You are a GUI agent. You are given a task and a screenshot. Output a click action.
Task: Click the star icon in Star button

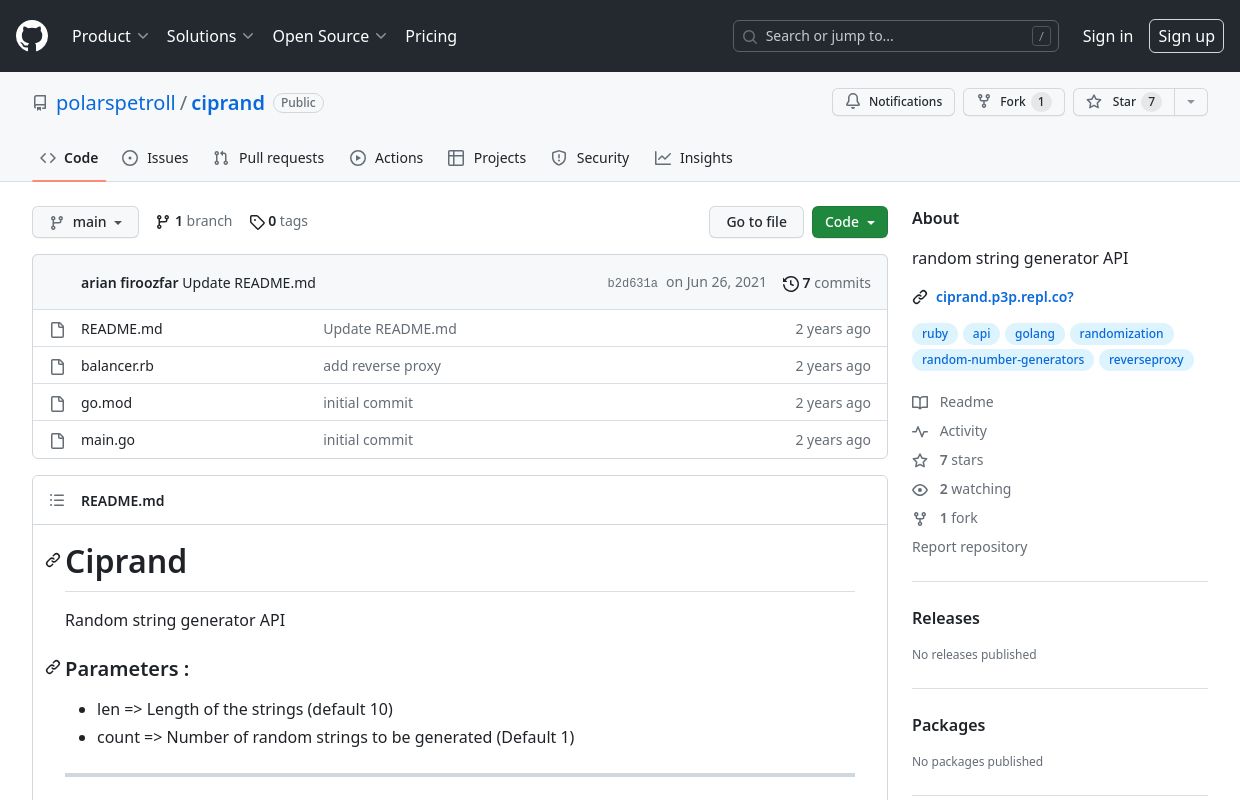point(1094,102)
